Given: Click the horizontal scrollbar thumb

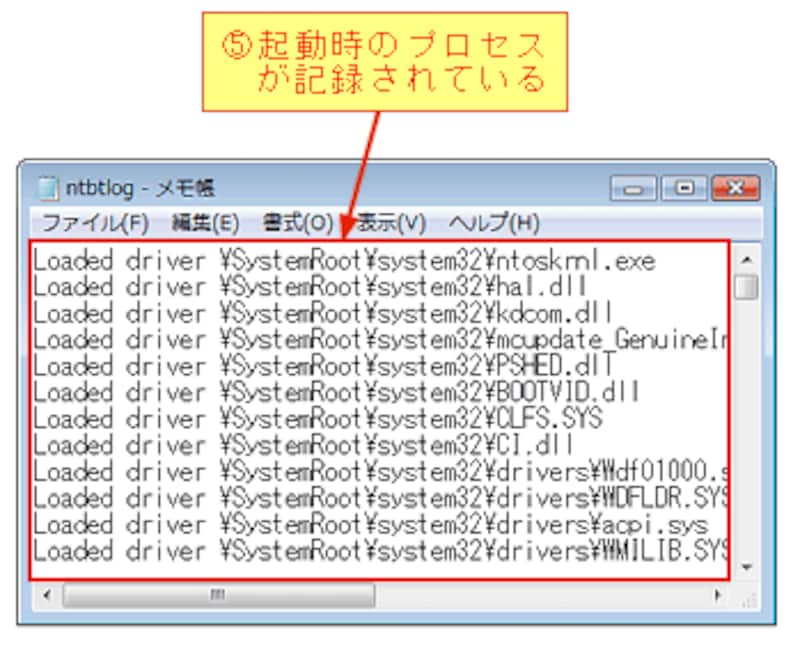Looking at the screenshot, I should click(x=219, y=595).
